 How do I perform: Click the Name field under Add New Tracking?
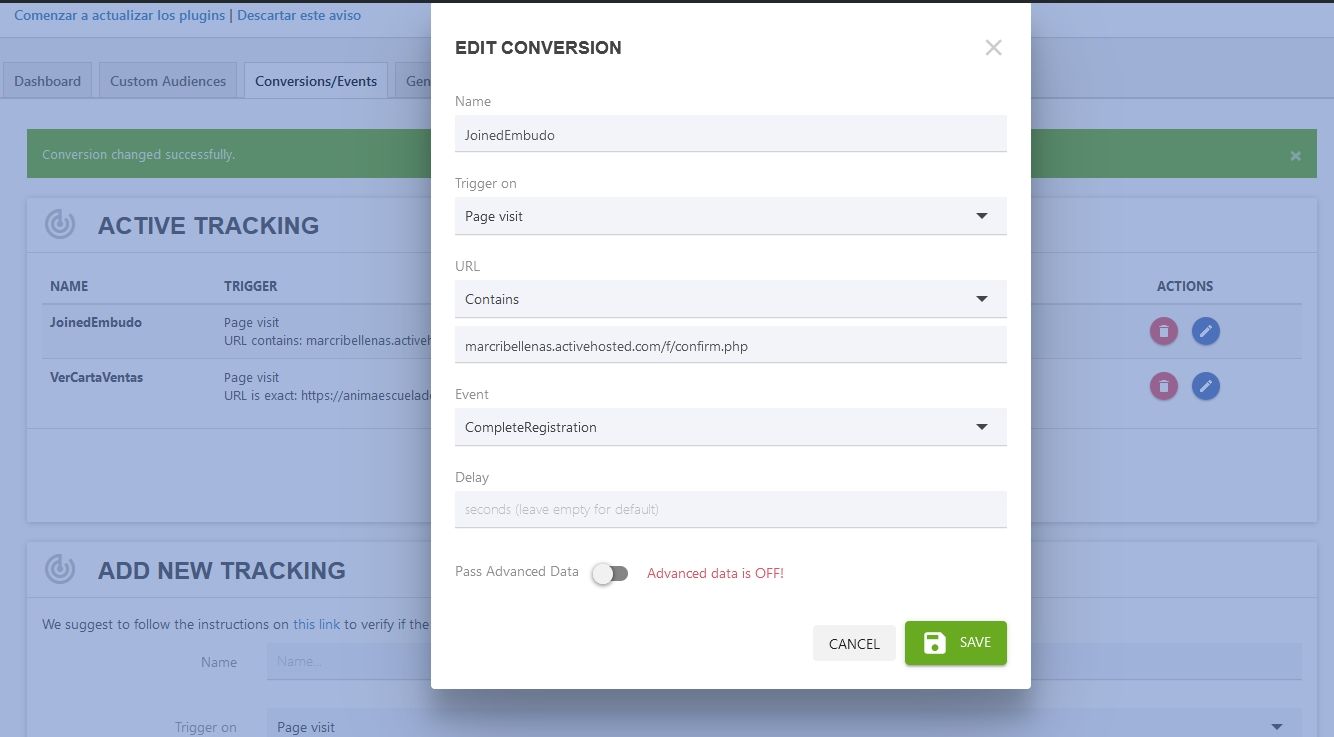pyautogui.click(x=784, y=662)
